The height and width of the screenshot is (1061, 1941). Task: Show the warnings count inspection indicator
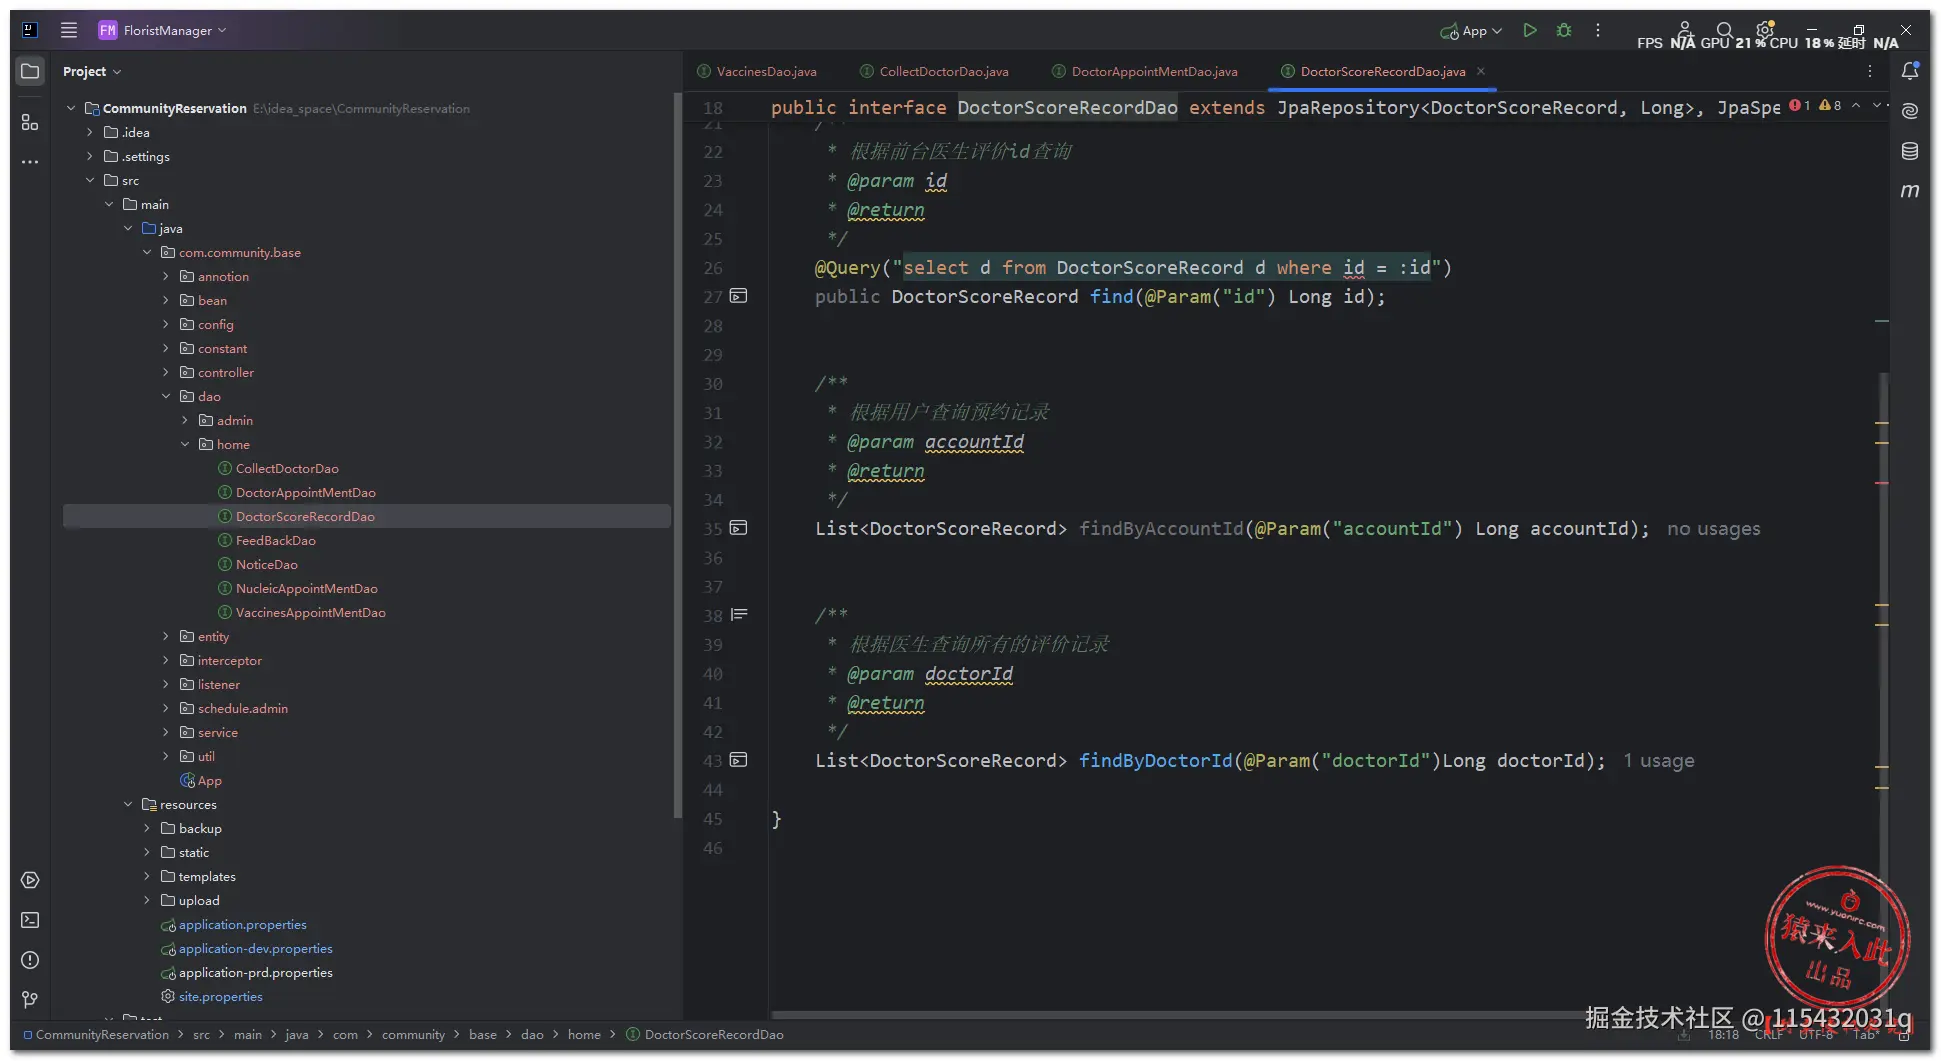pyautogui.click(x=1830, y=106)
